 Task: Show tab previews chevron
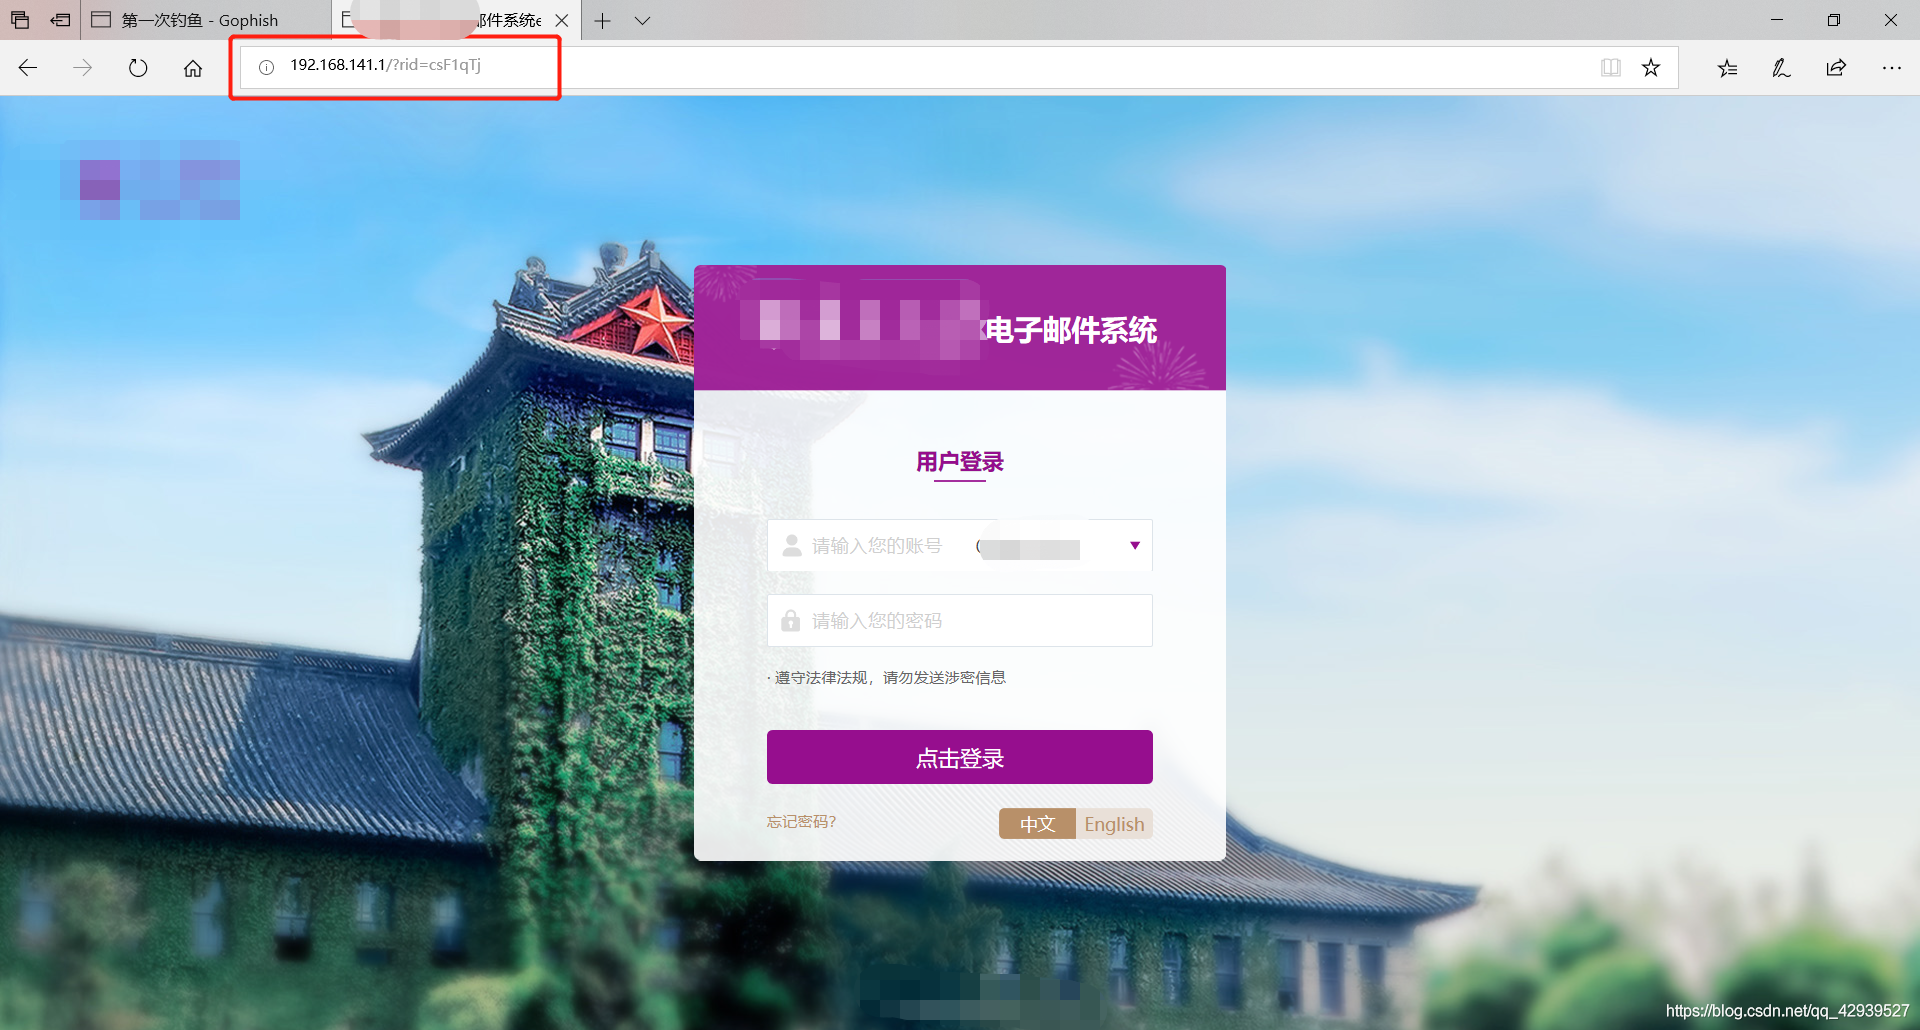[x=642, y=20]
